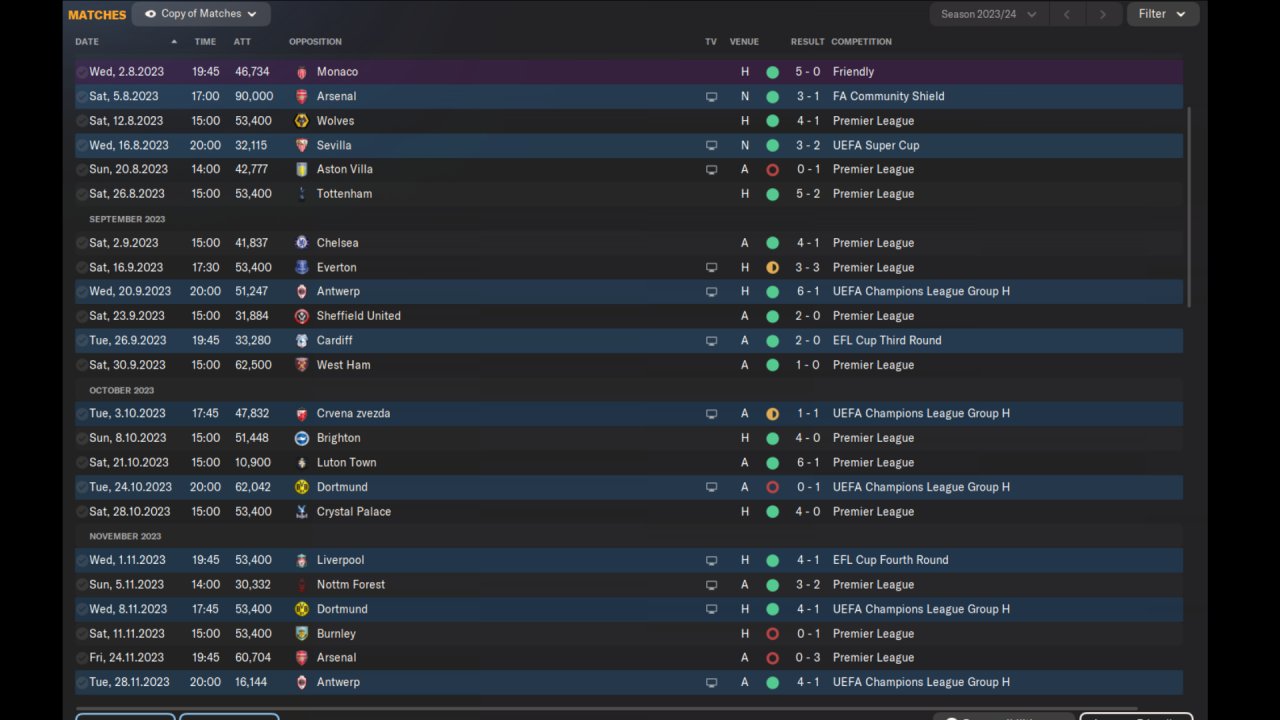Click the red loss indicator for Aston Villa match
This screenshot has width=1280, height=720.
tap(772, 170)
